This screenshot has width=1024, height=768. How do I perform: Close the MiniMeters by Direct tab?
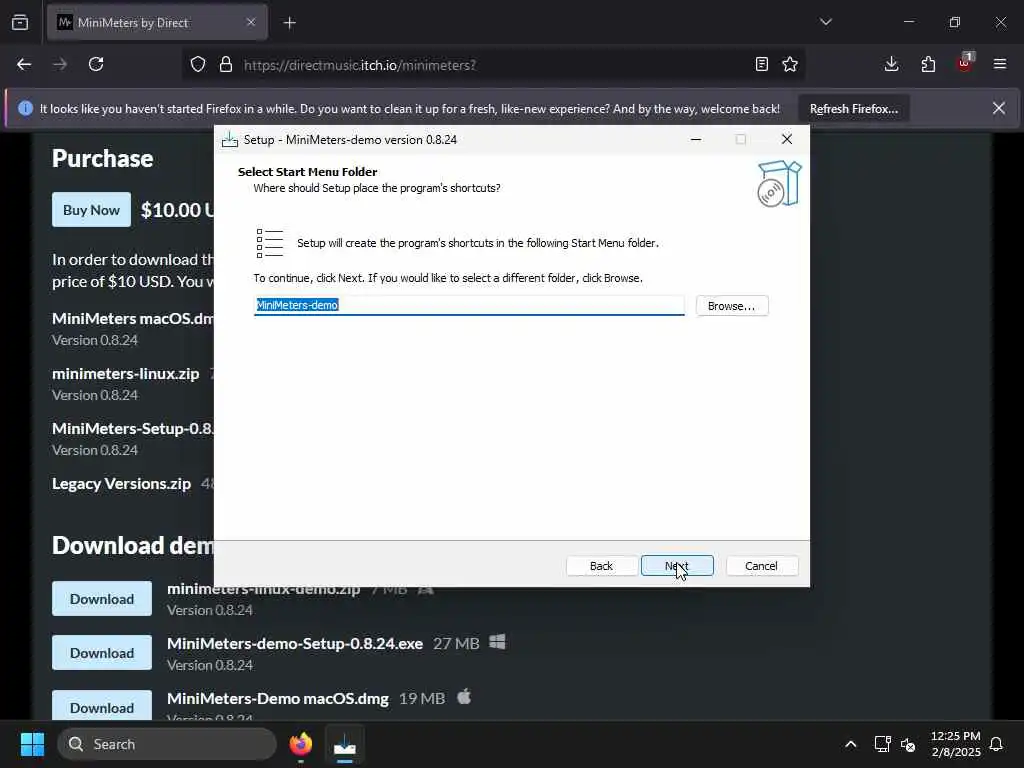pyautogui.click(x=251, y=22)
